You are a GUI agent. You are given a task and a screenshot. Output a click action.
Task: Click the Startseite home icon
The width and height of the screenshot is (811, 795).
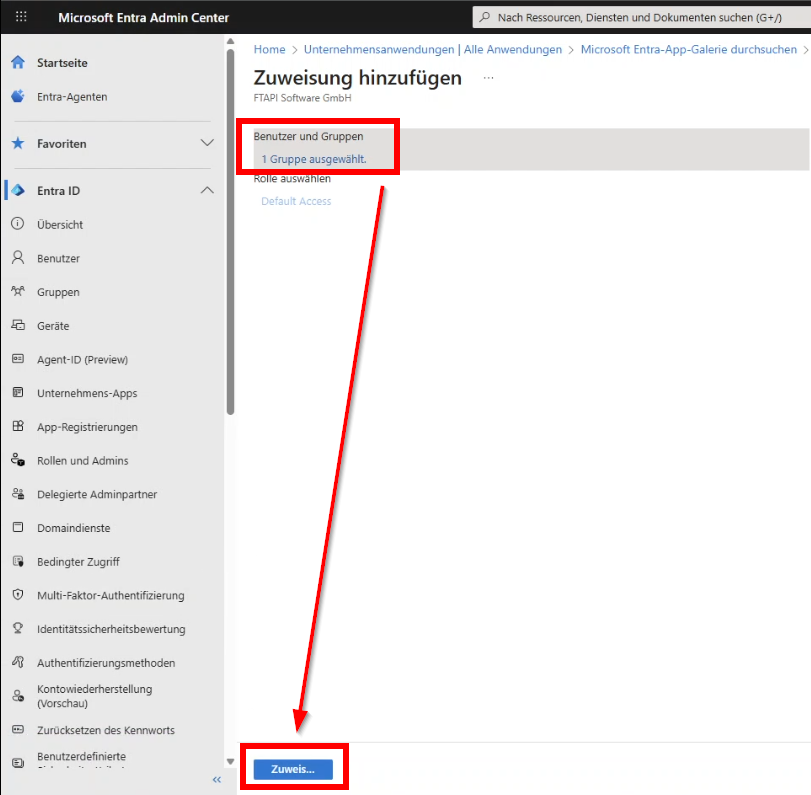coord(18,63)
